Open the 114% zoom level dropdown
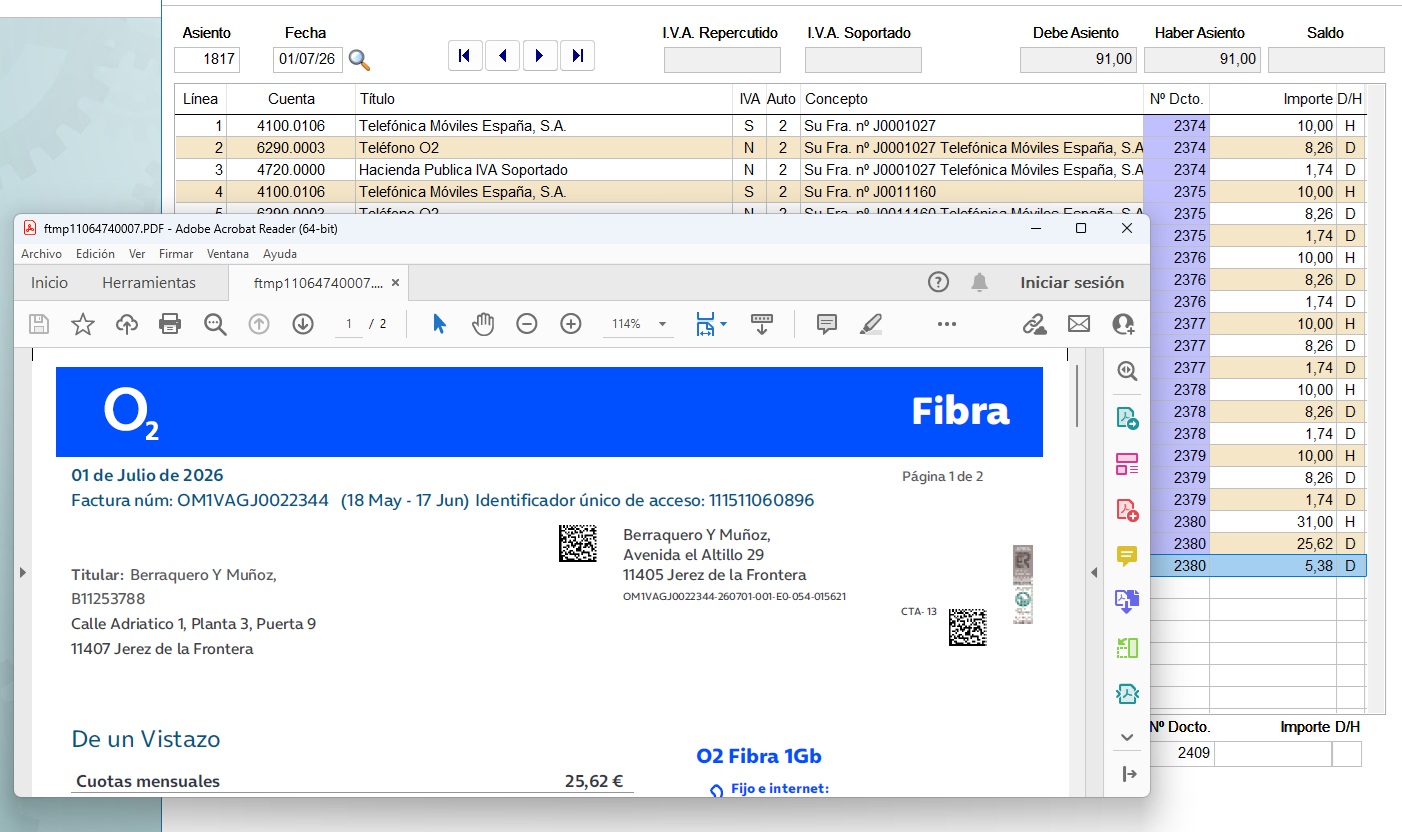This screenshot has height=832, width=1402. tap(662, 325)
